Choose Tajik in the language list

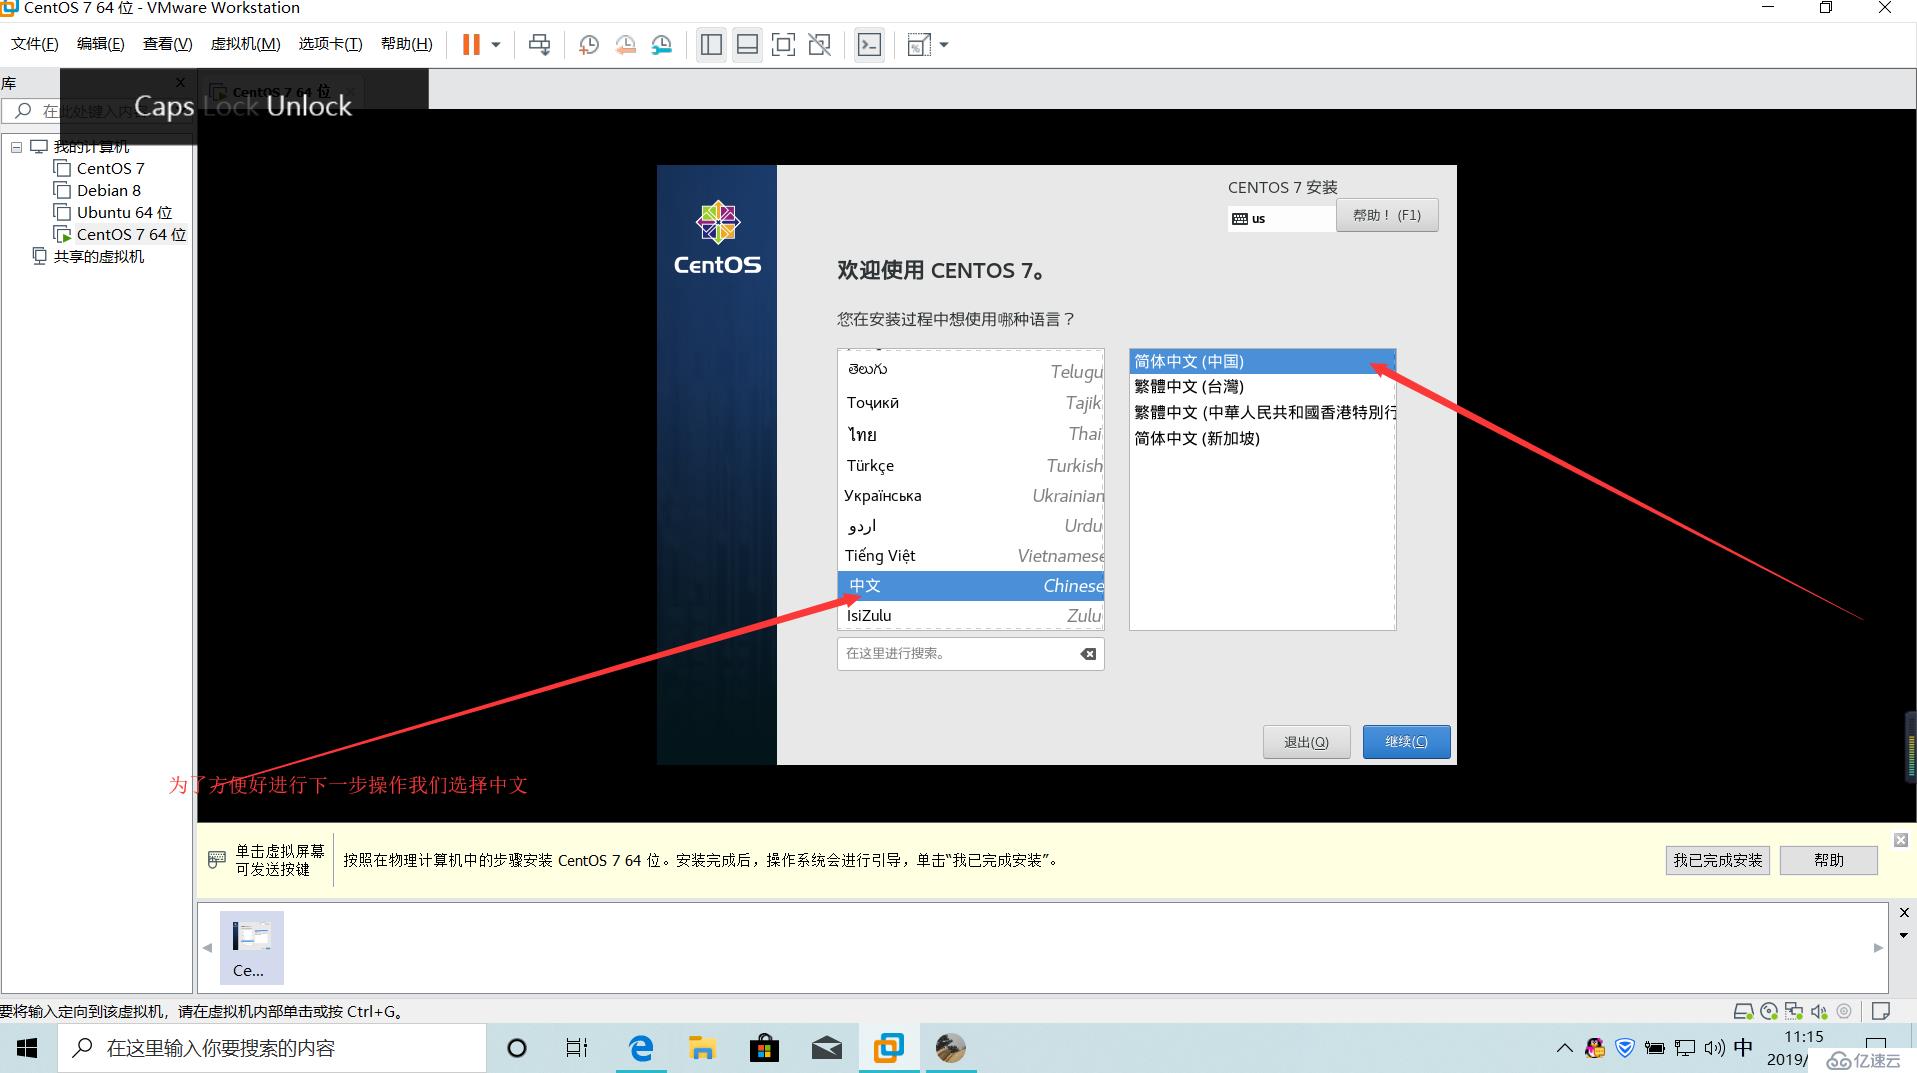point(970,402)
